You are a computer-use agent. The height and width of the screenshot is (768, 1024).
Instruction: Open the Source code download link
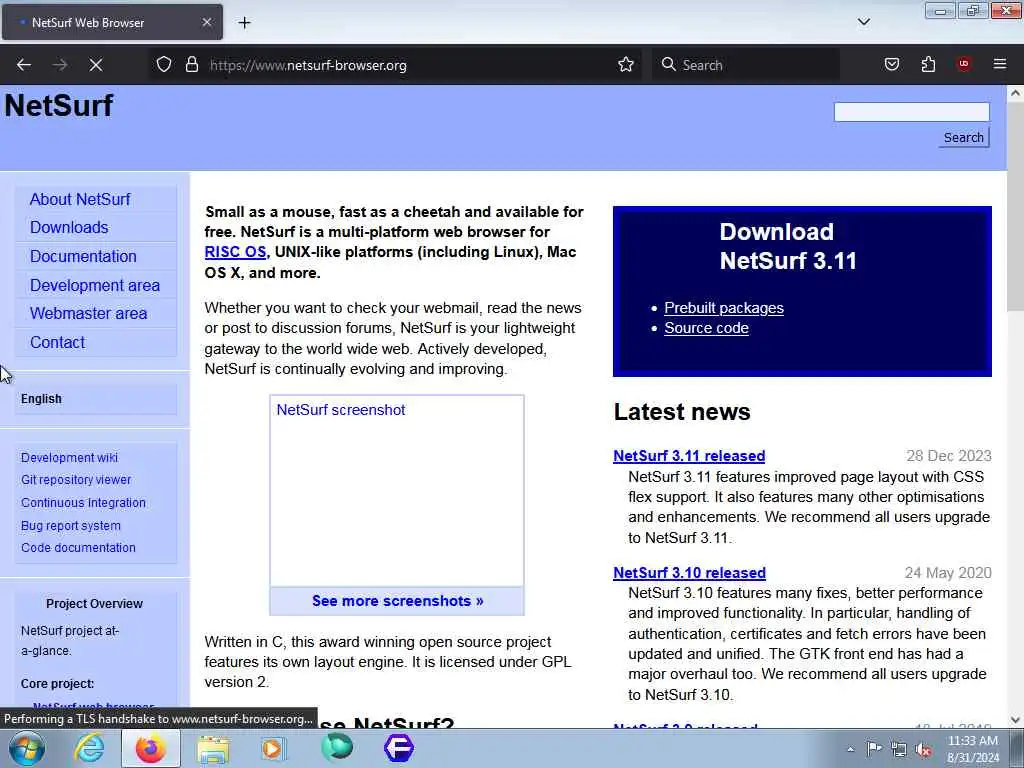pyautogui.click(x=706, y=328)
